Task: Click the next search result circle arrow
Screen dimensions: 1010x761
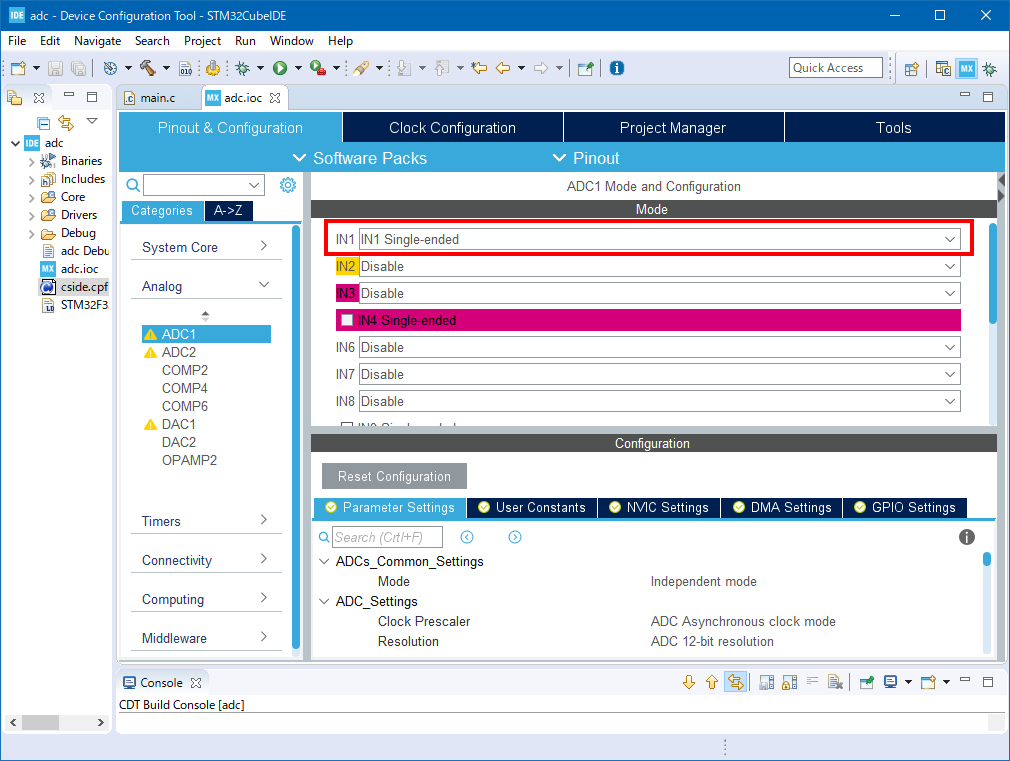Action: [x=515, y=537]
